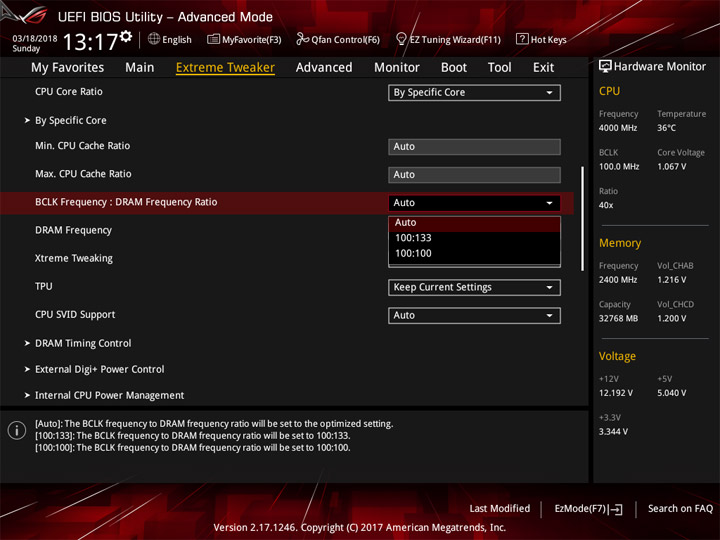
Task: Switch to the Boot tab
Action: coord(454,68)
